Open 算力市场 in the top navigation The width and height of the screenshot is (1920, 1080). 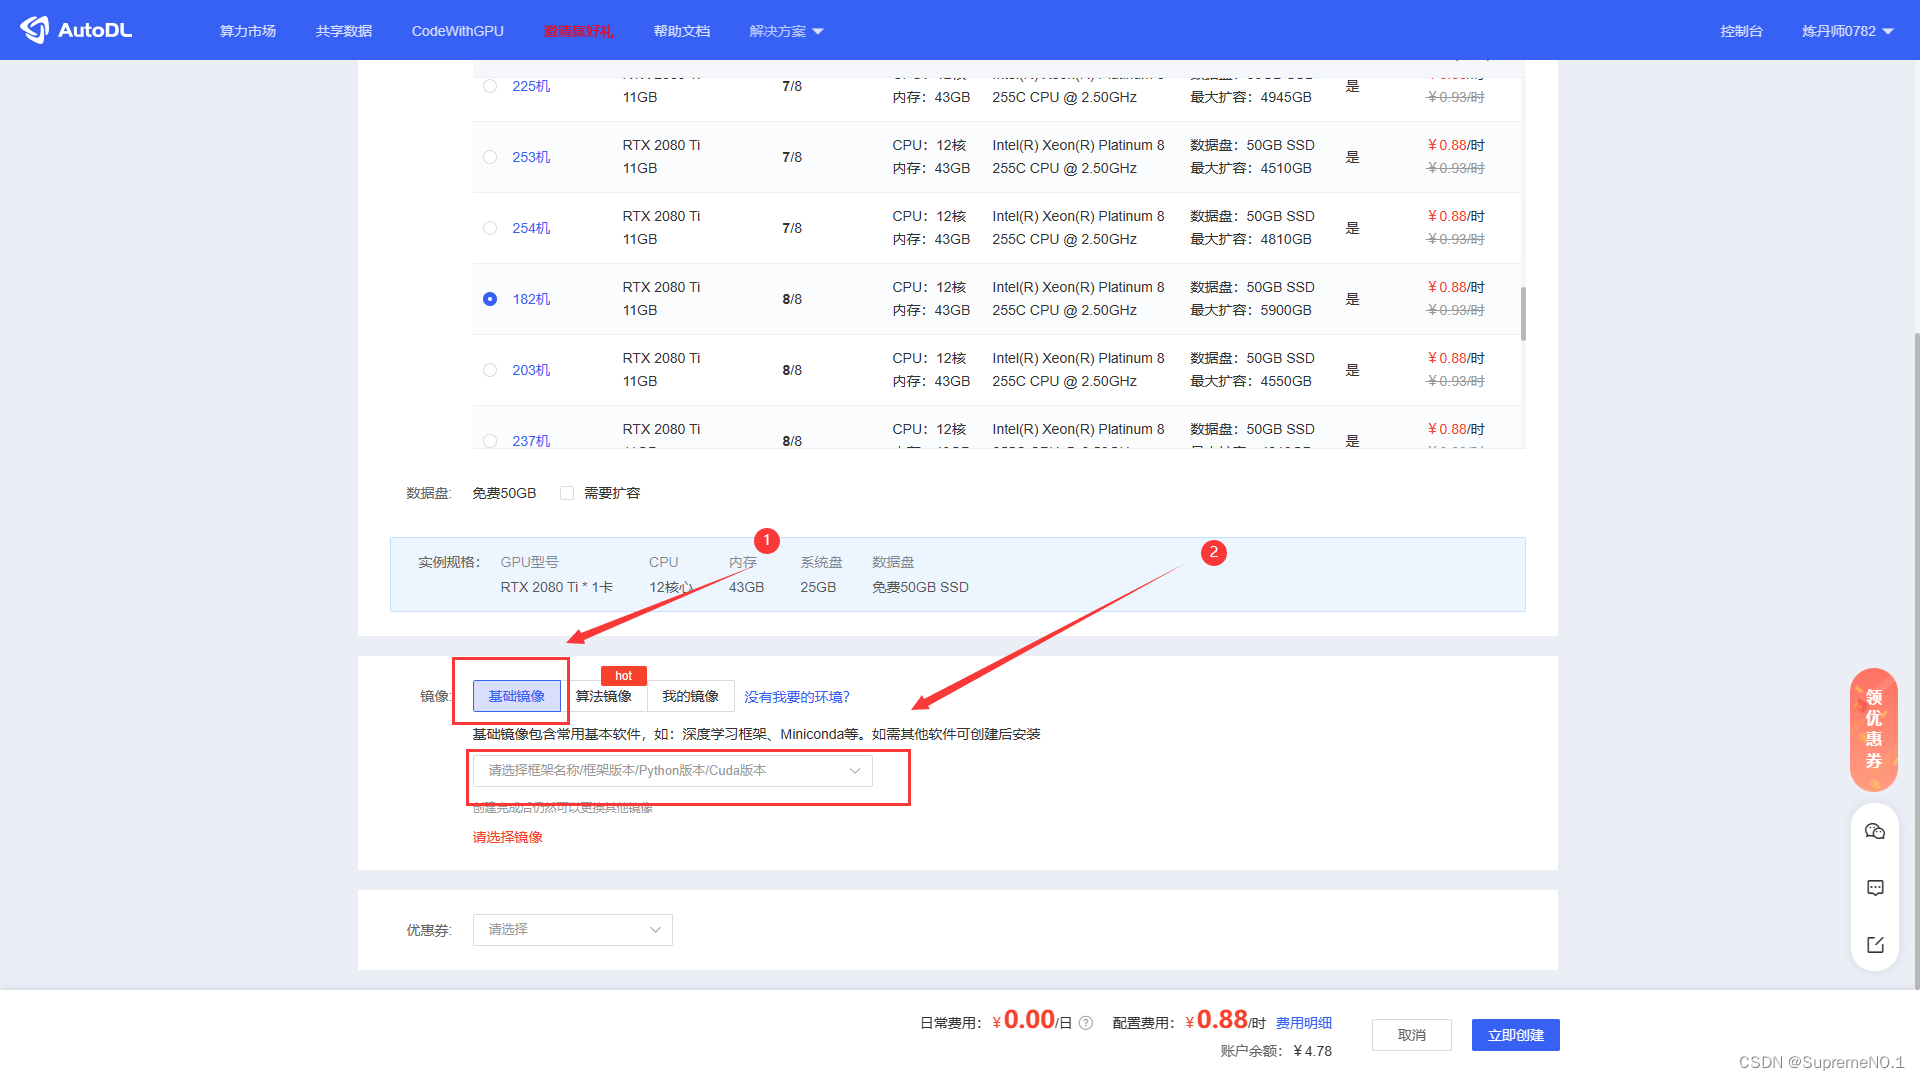(x=248, y=31)
